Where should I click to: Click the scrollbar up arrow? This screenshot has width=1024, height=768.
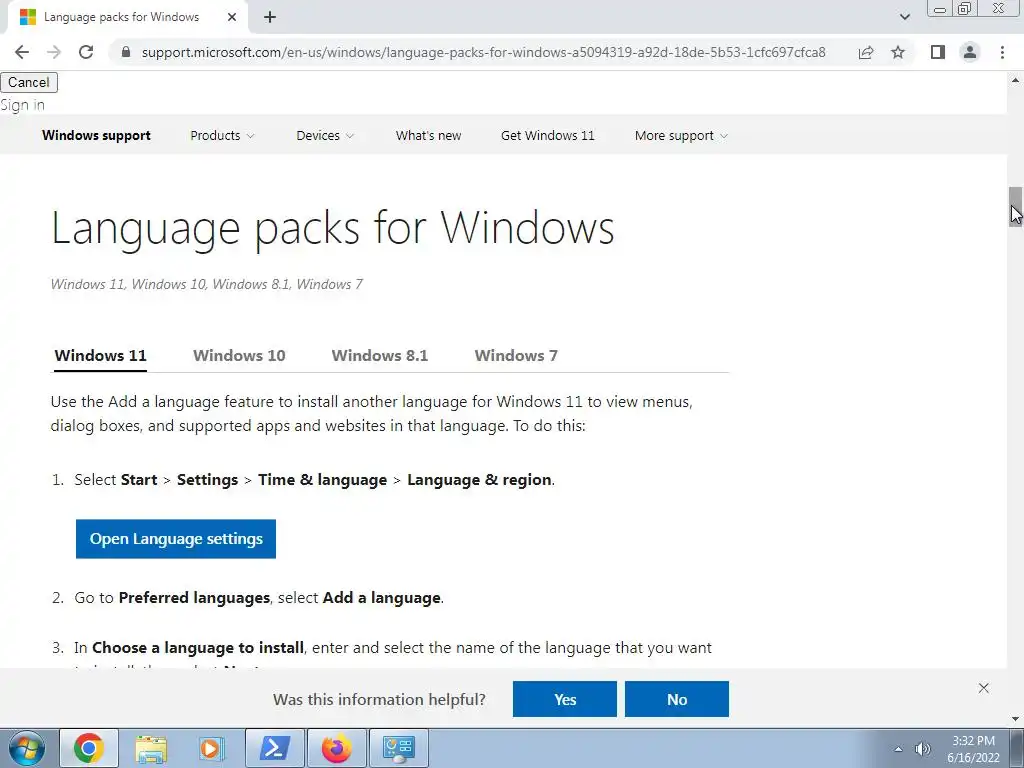1015,81
